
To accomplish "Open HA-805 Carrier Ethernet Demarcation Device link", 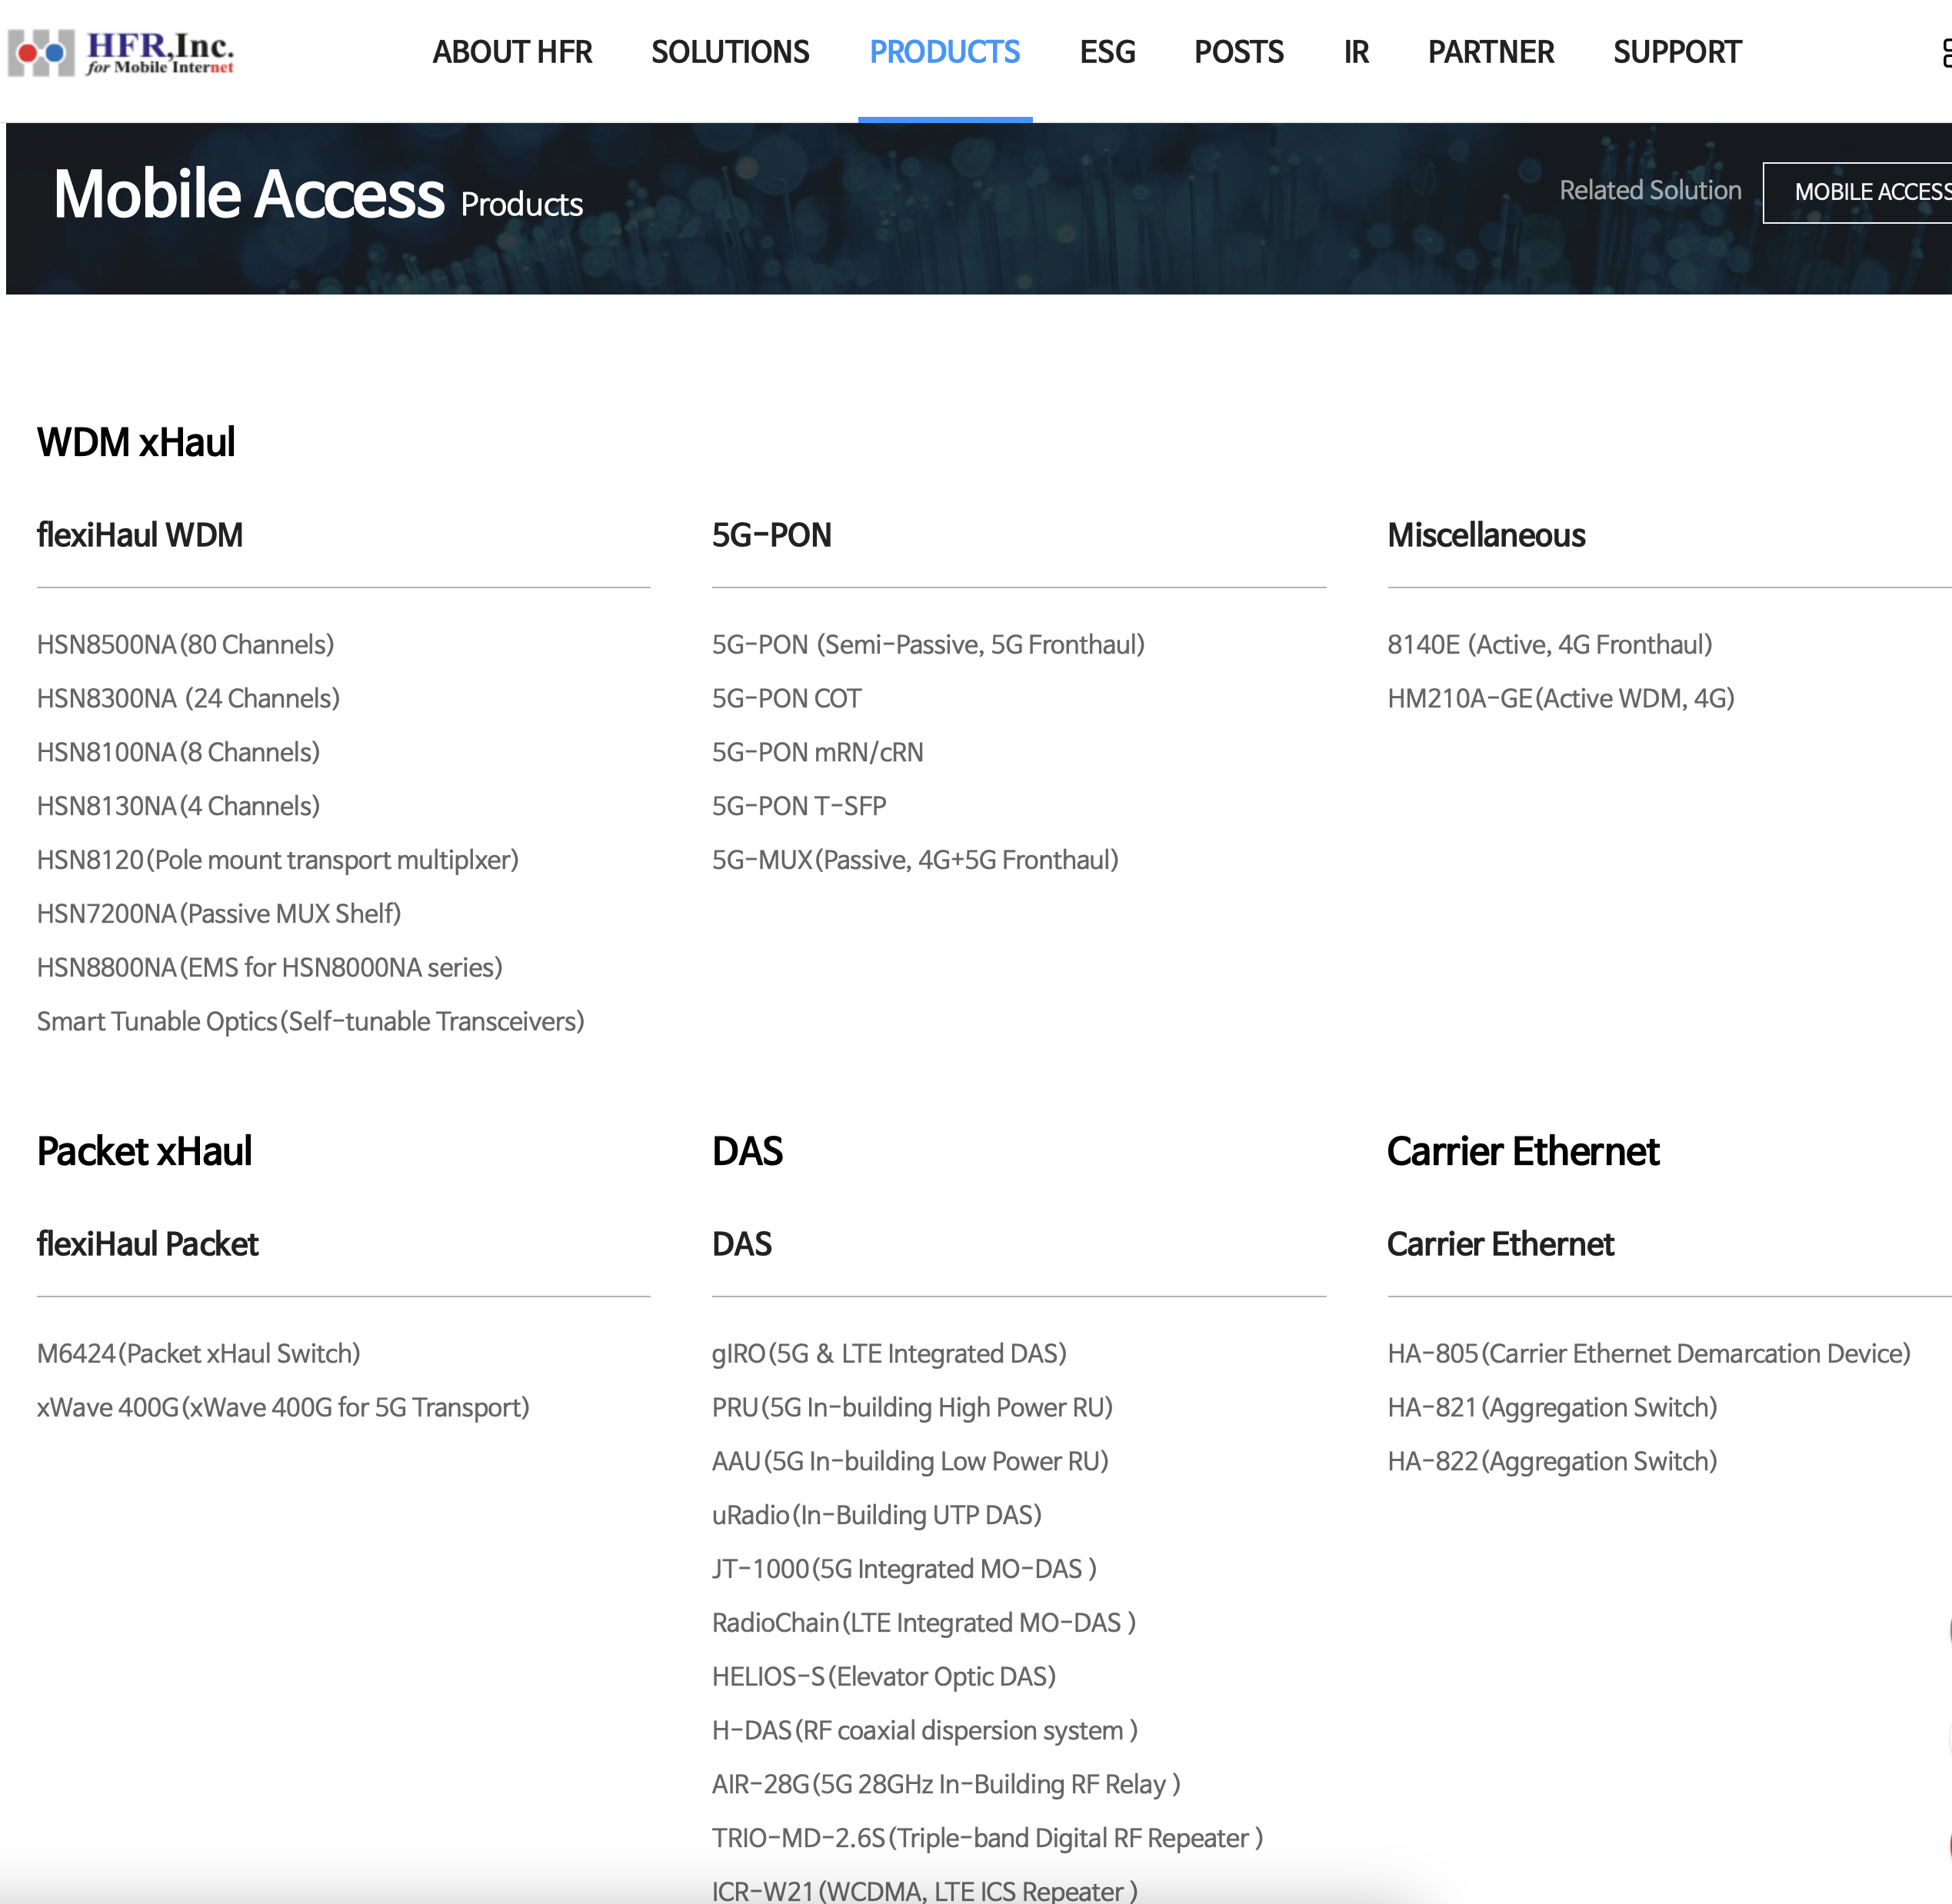I will pos(1649,1353).
